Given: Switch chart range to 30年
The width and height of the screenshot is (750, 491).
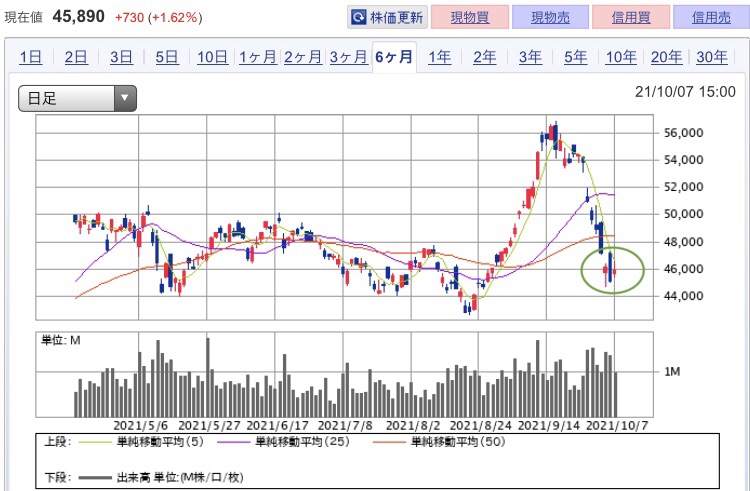Looking at the screenshot, I should coord(712,57).
